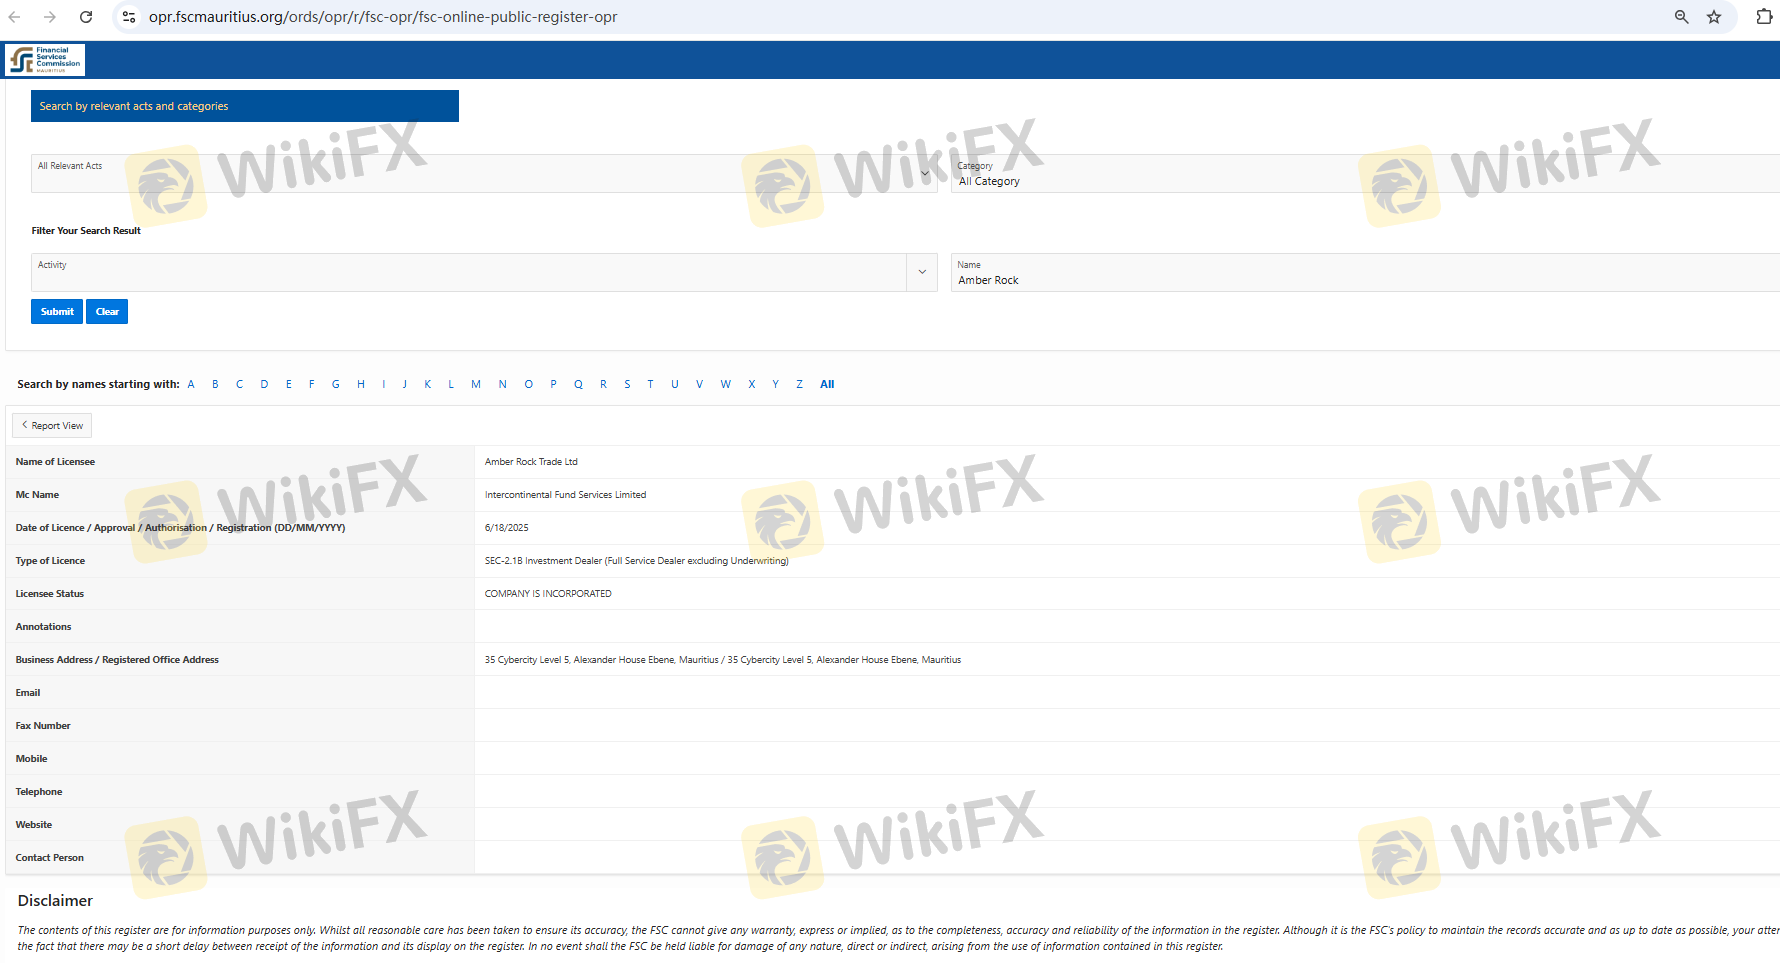The height and width of the screenshot is (963, 1780).
Task: Click the 'Website' row label
Action: tap(34, 825)
